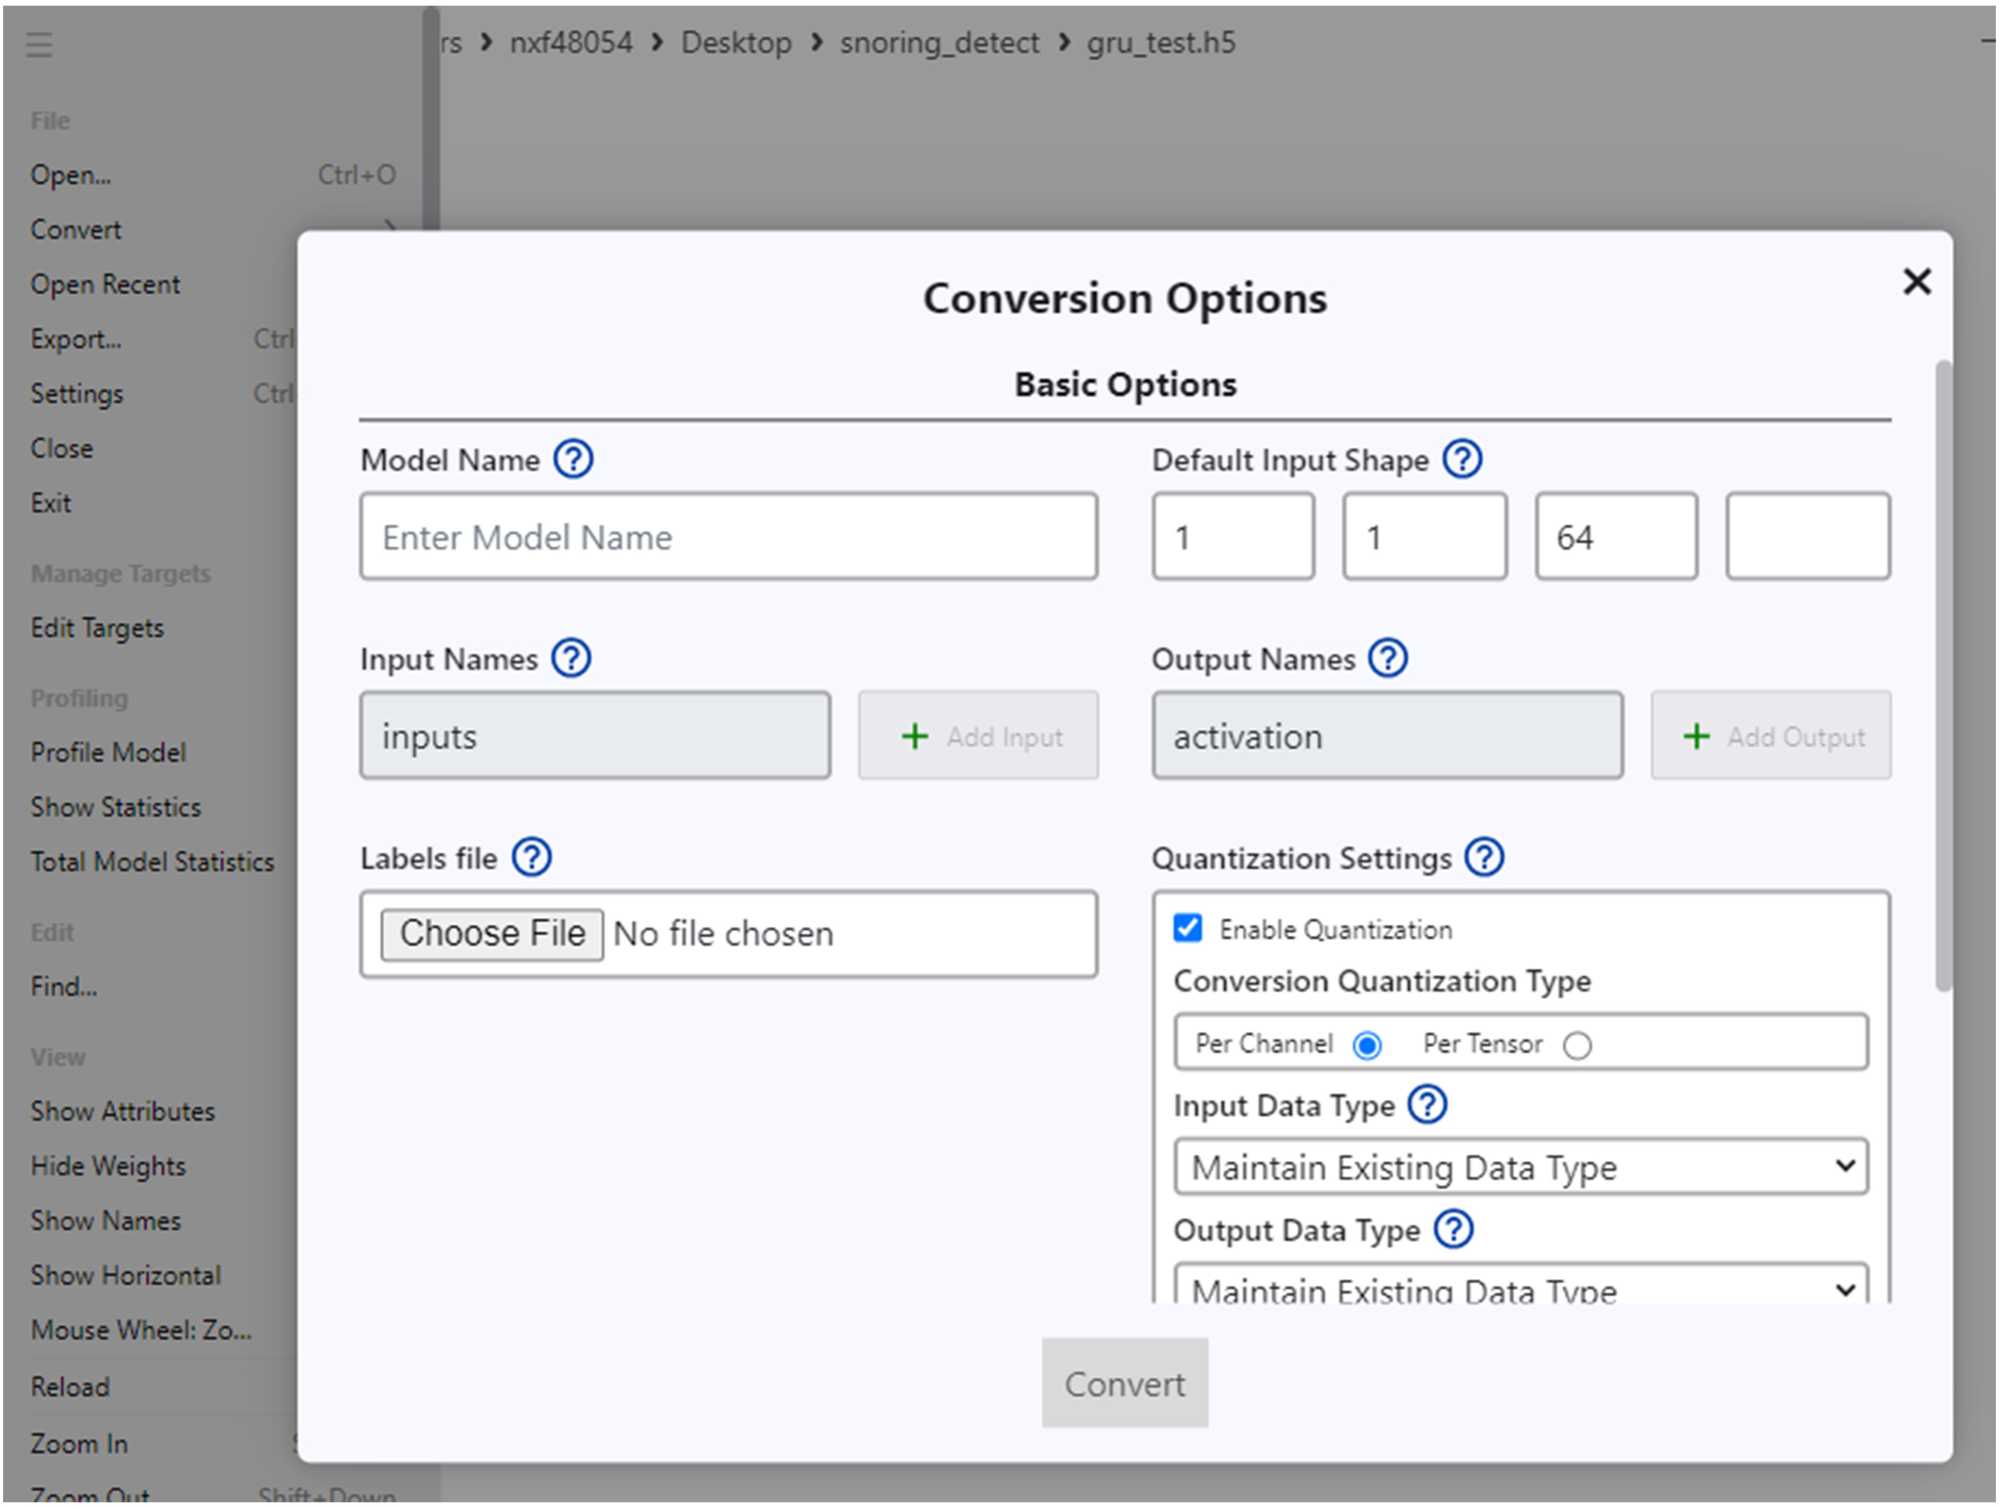Click the Enter Model Name field
This screenshot has width=2000, height=1509.
pos(728,537)
